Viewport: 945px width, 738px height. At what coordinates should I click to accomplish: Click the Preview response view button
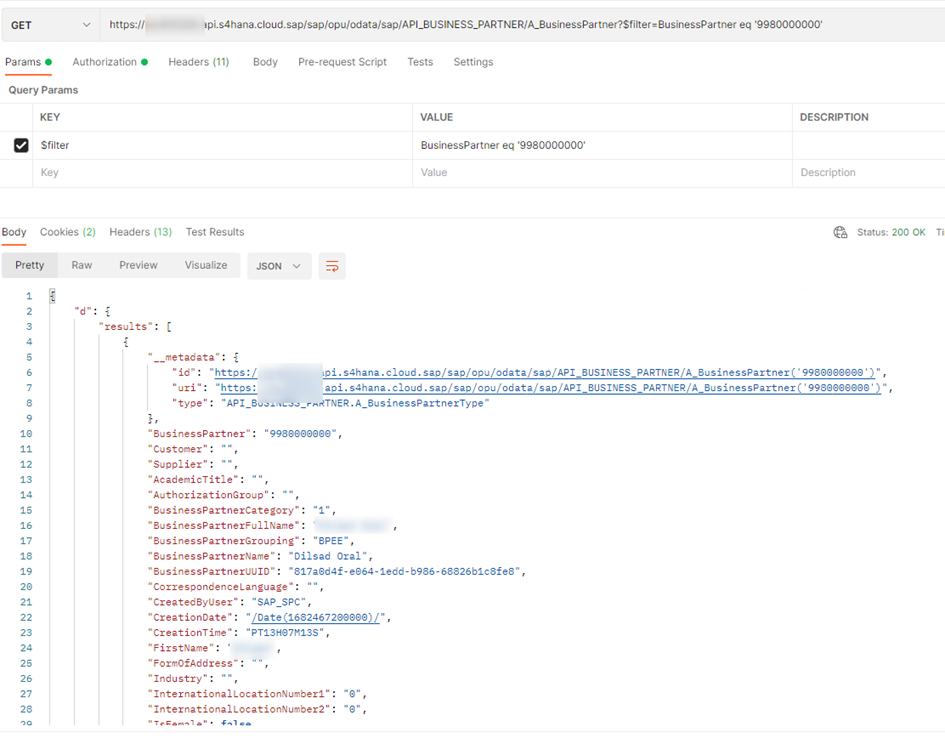click(x=138, y=265)
